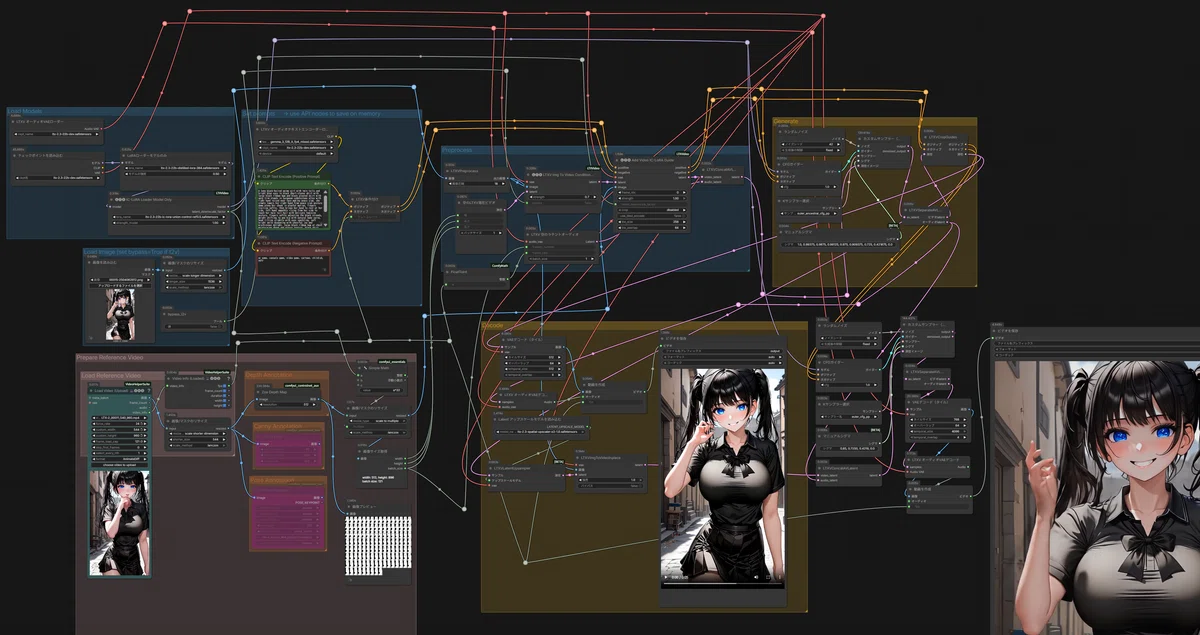Open fullscreen on Decode video preview

pos(768,577)
